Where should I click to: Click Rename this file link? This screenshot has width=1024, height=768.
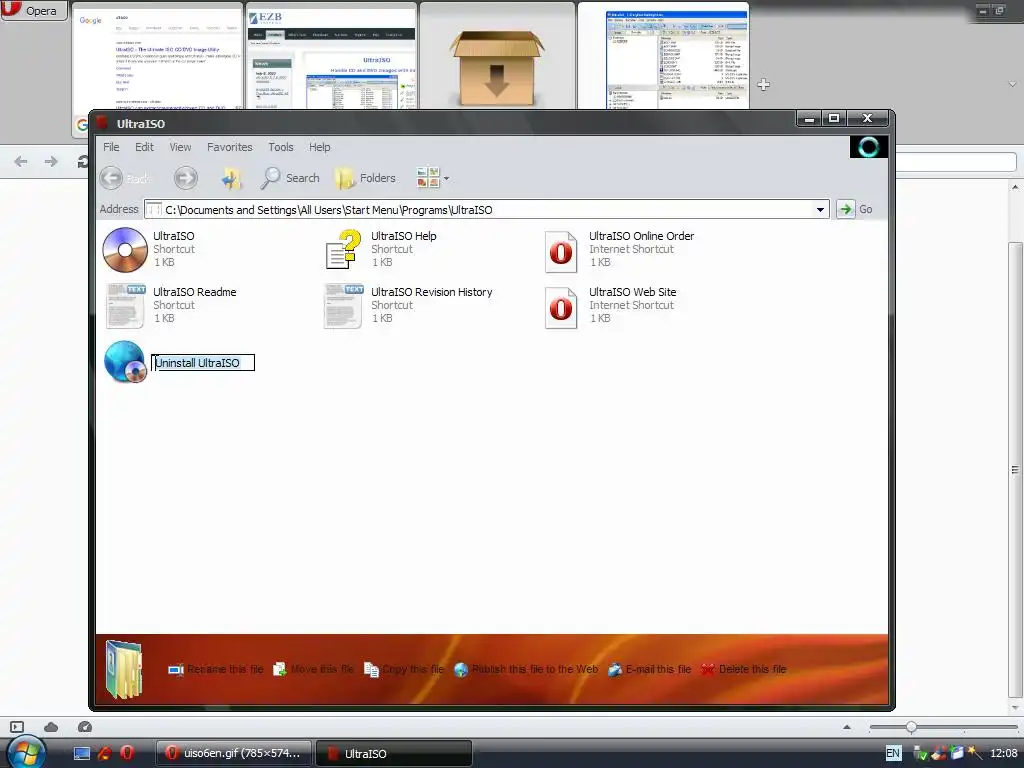pos(216,669)
